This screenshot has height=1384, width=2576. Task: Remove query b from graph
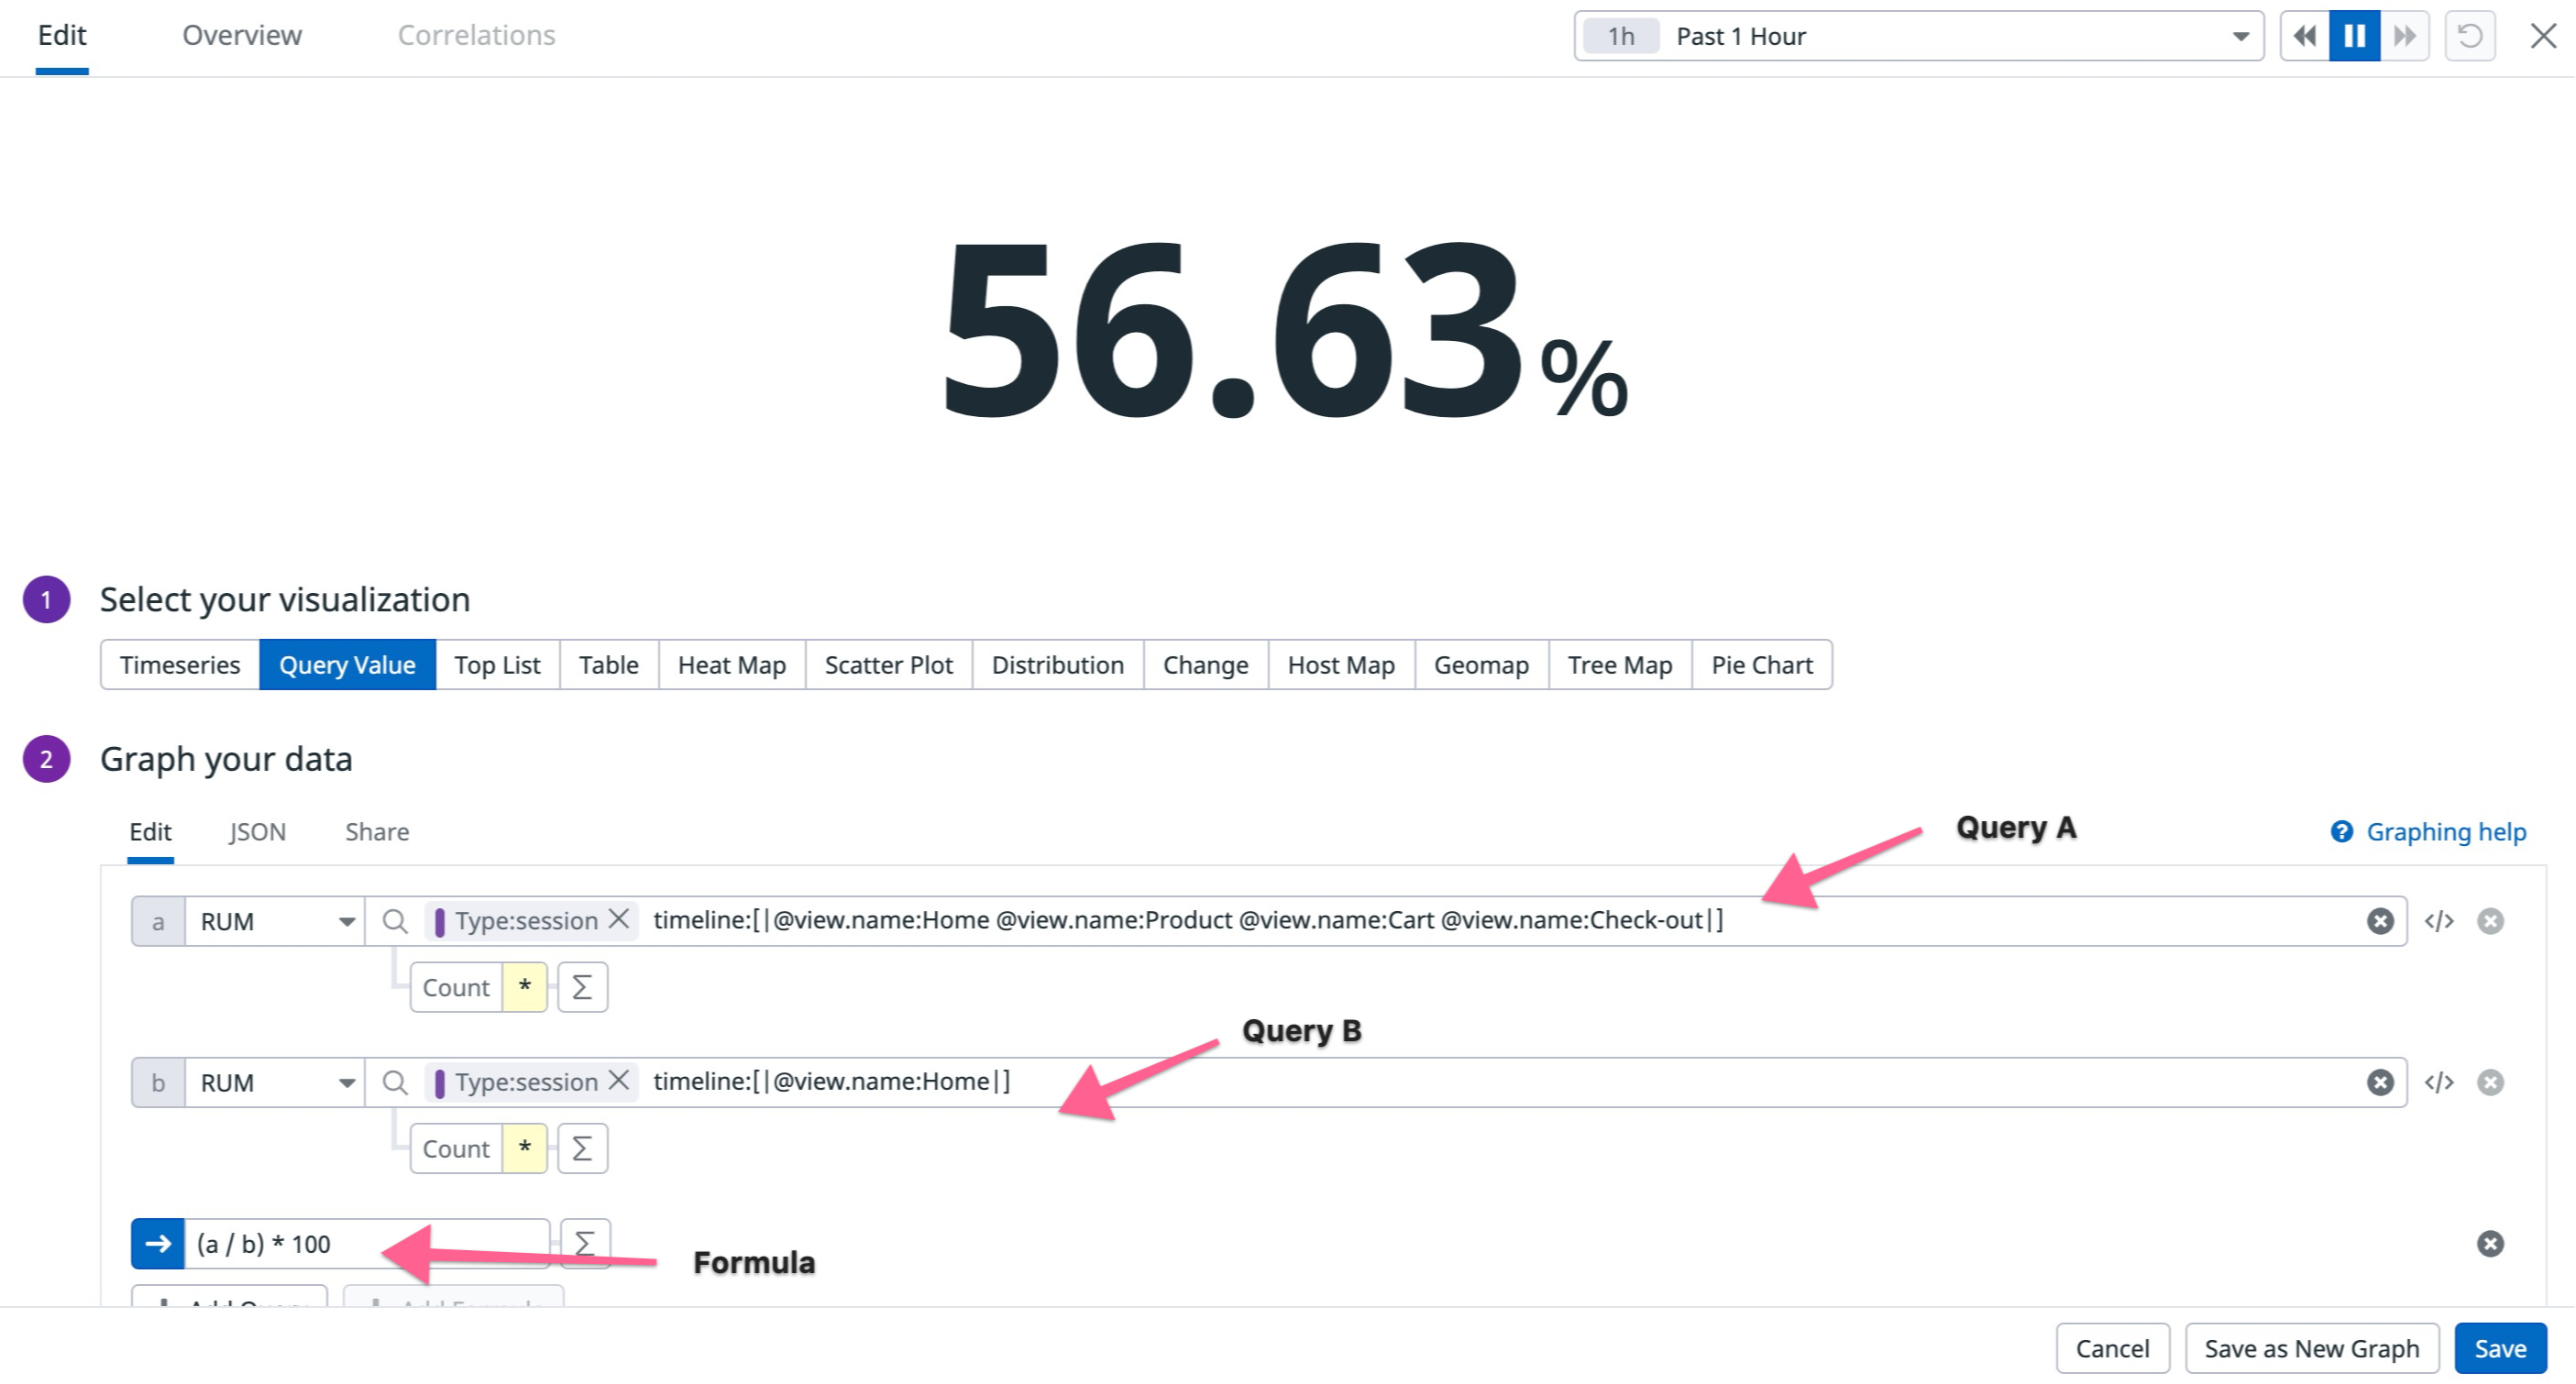2490,1082
